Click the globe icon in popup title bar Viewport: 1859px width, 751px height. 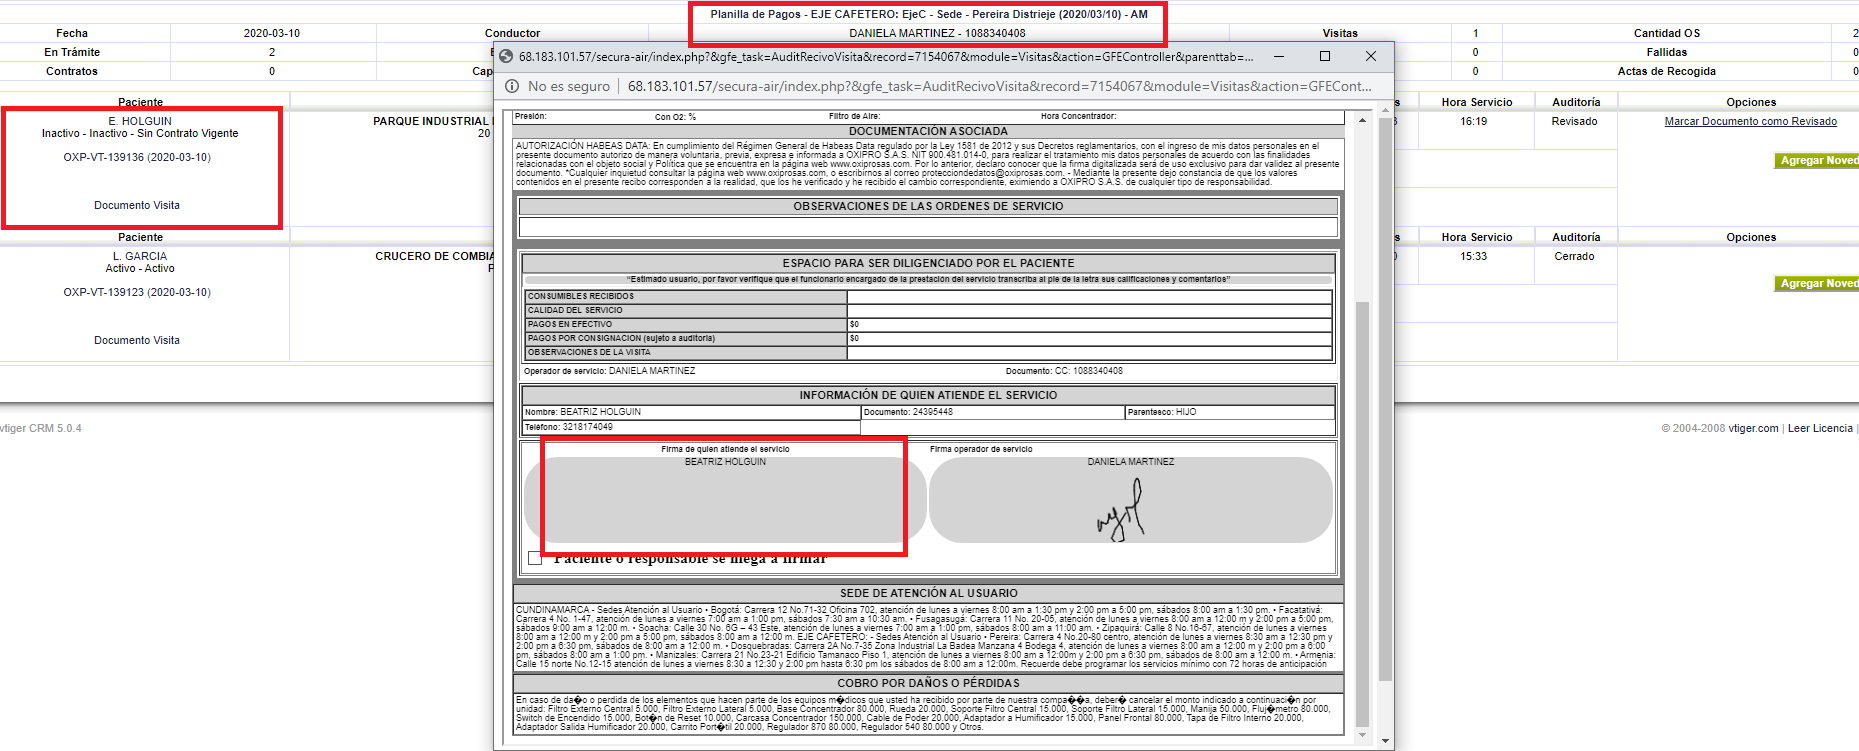point(506,57)
